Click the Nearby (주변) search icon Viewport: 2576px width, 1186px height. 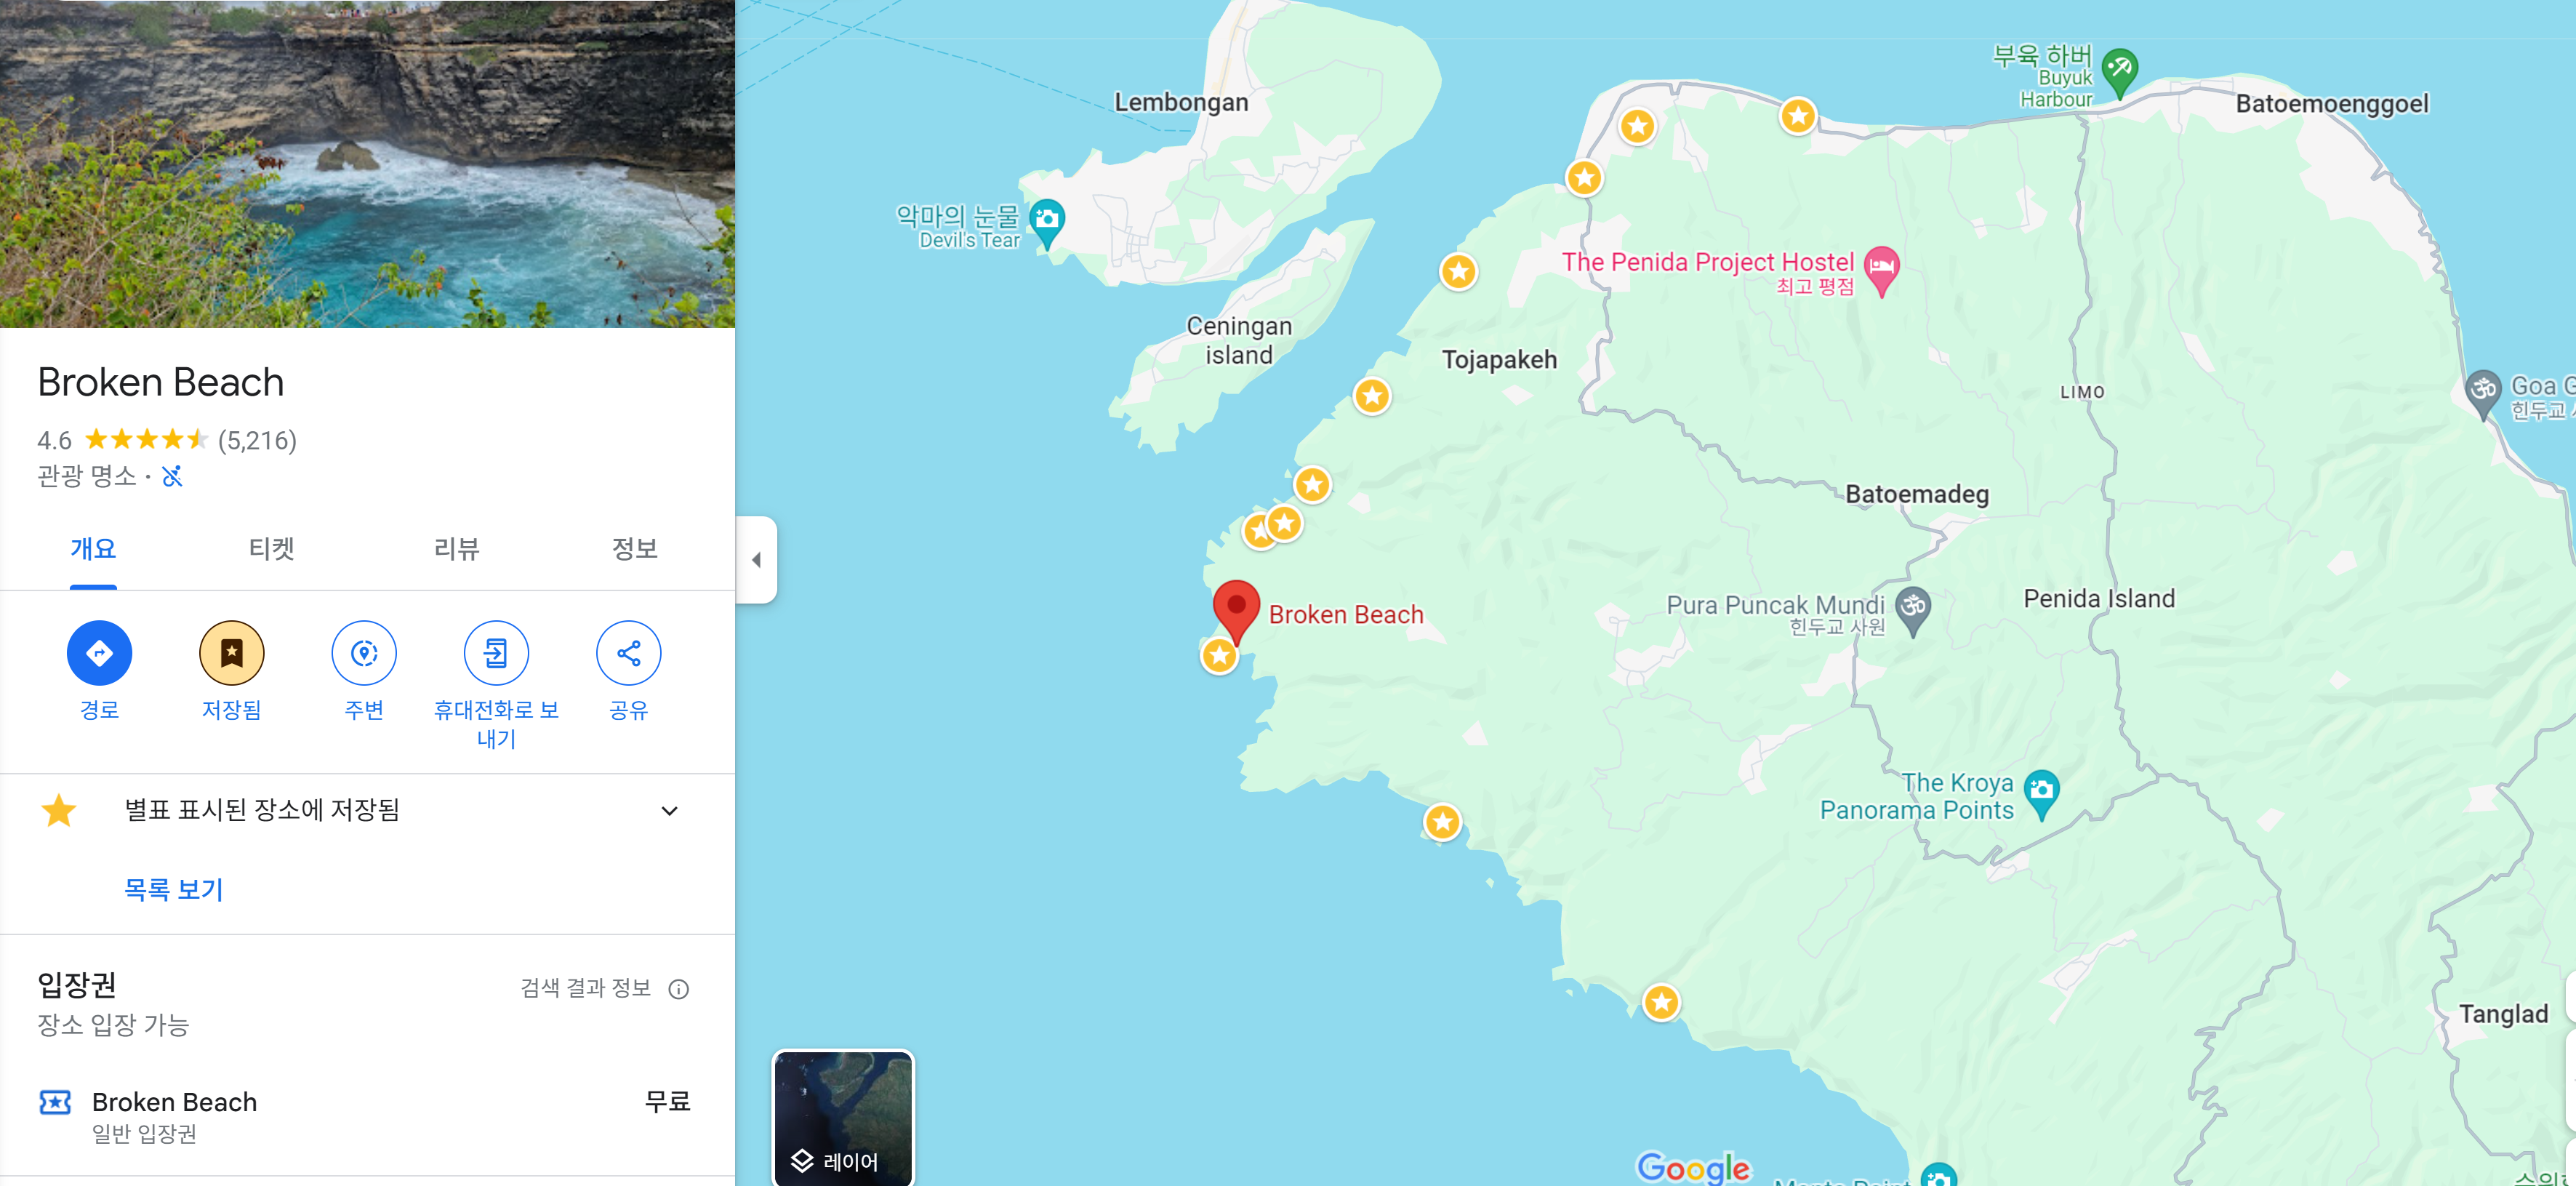(x=364, y=653)
